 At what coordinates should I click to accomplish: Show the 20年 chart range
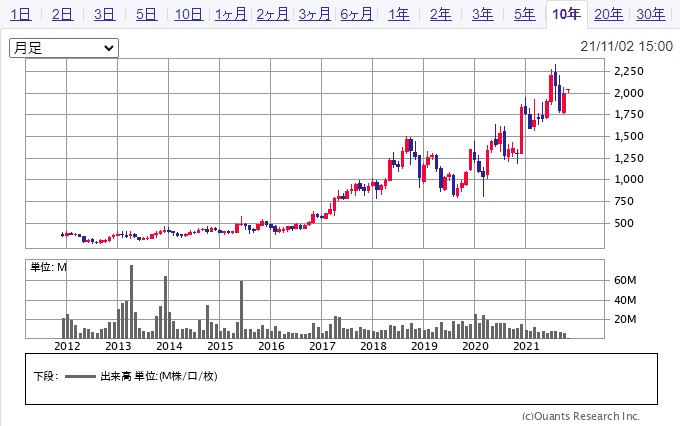point(608,14)
